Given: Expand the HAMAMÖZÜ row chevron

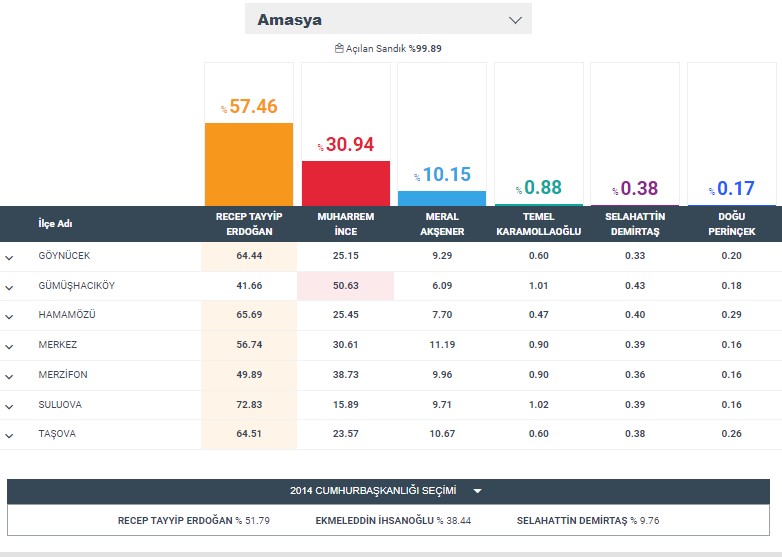Looking at the screenshot, I should click(x=9, y=317).
